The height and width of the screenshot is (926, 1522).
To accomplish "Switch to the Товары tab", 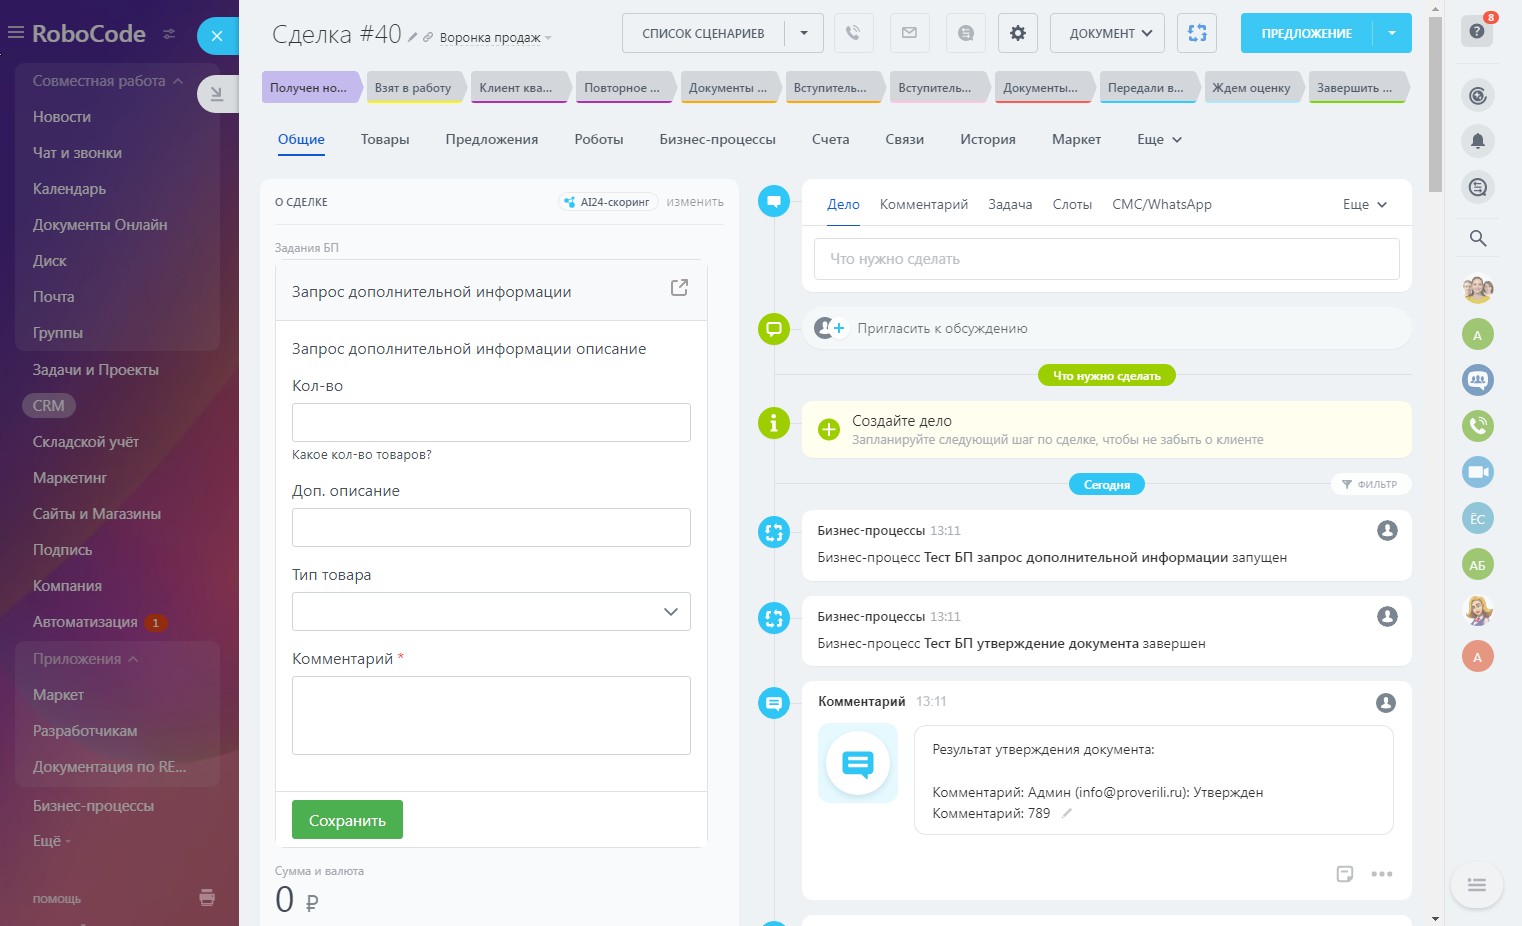I will pyautogui.click(x=385, y=140).
